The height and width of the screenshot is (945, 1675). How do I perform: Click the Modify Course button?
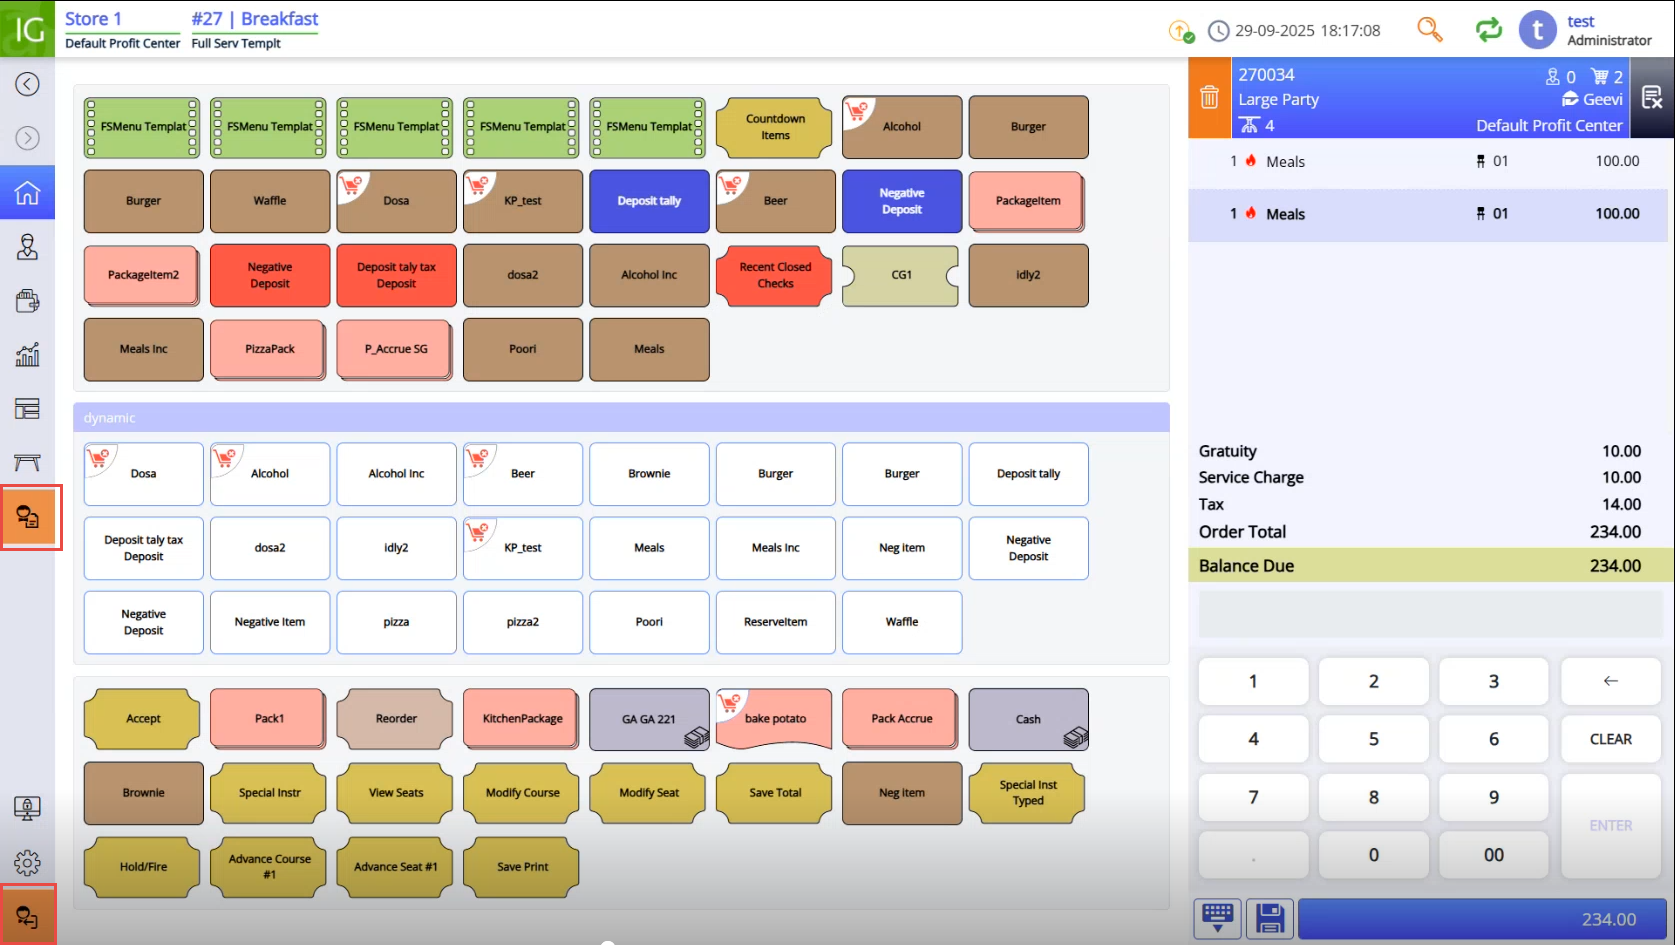pyautogui.click(x=522, y=793)
